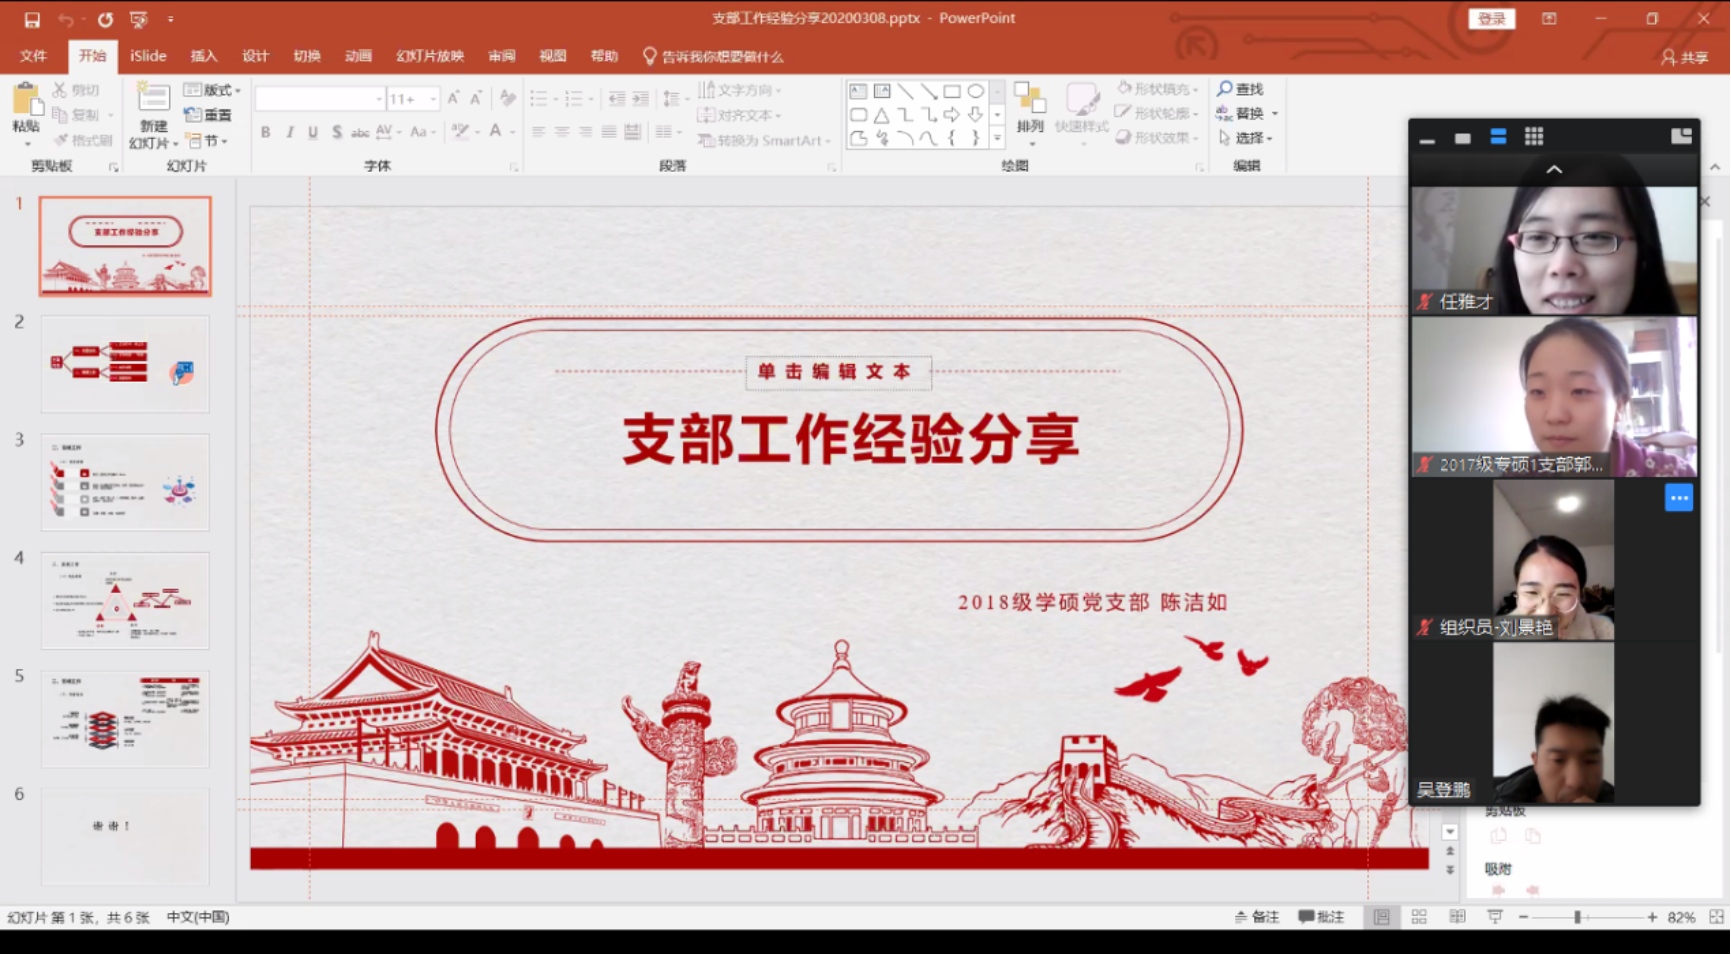Open the font size dropdown

point(433,99)
